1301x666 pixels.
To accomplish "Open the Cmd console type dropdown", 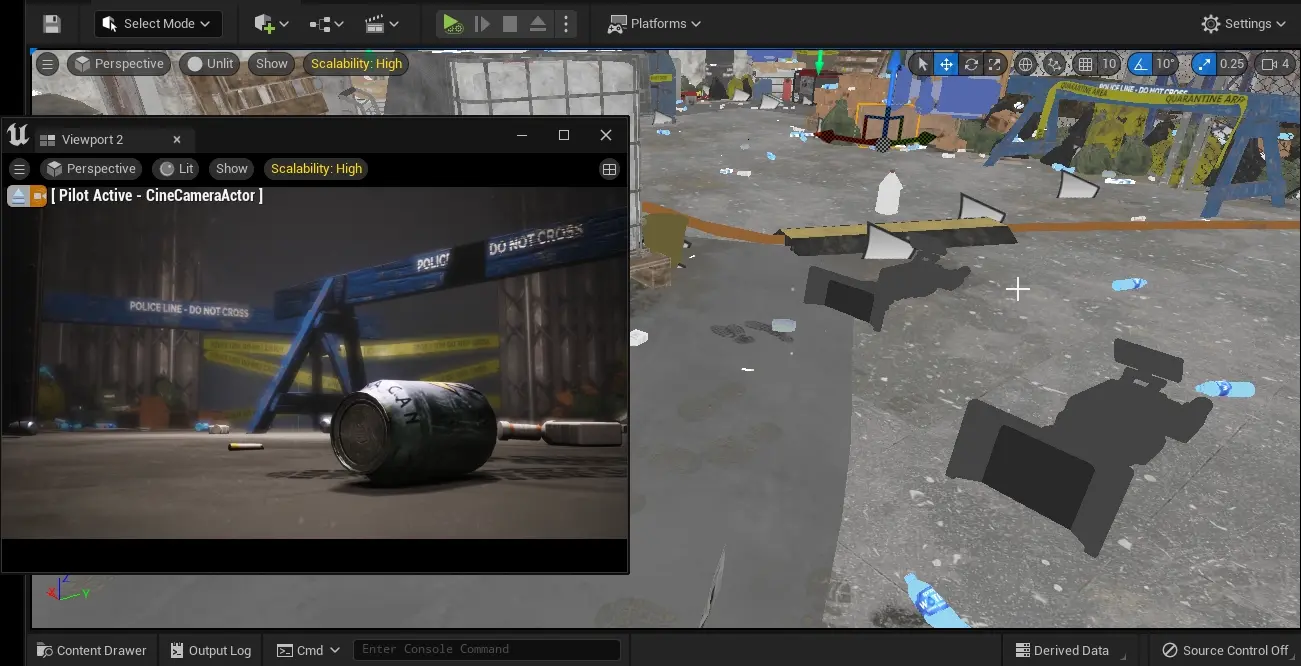I will point(308,650).
